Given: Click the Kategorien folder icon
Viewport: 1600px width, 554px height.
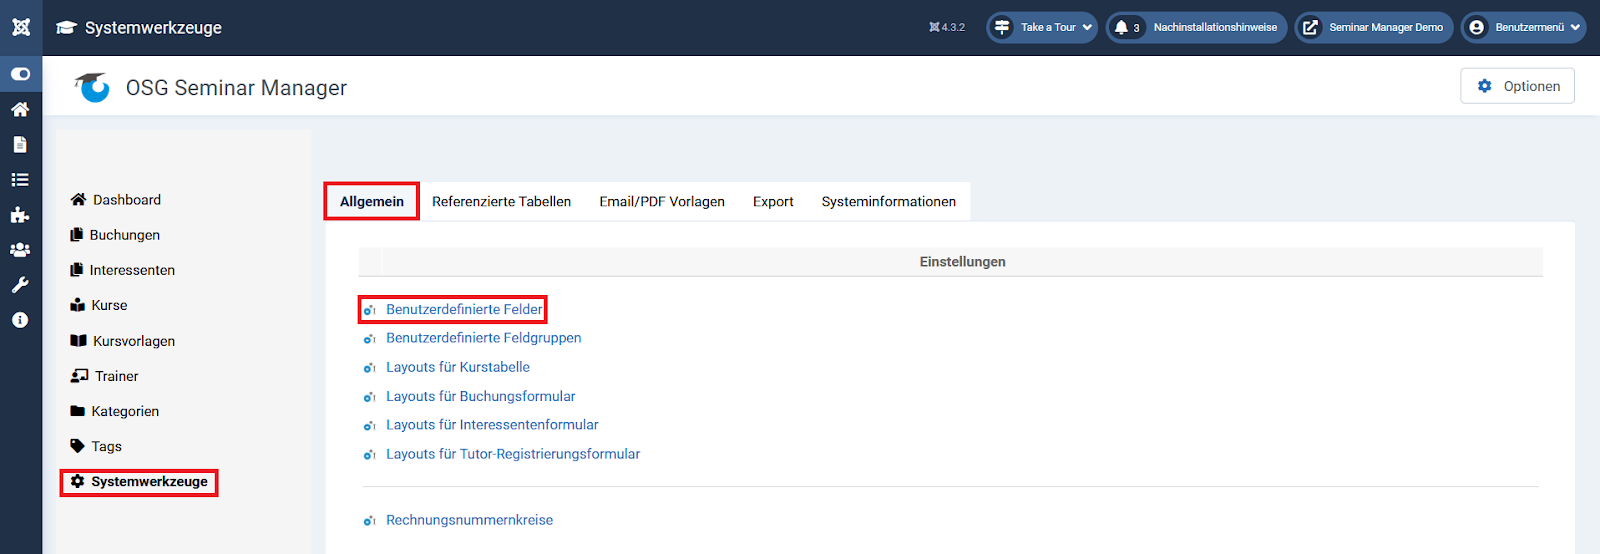Looking at the screenshot, I should [x=77, y=411].
